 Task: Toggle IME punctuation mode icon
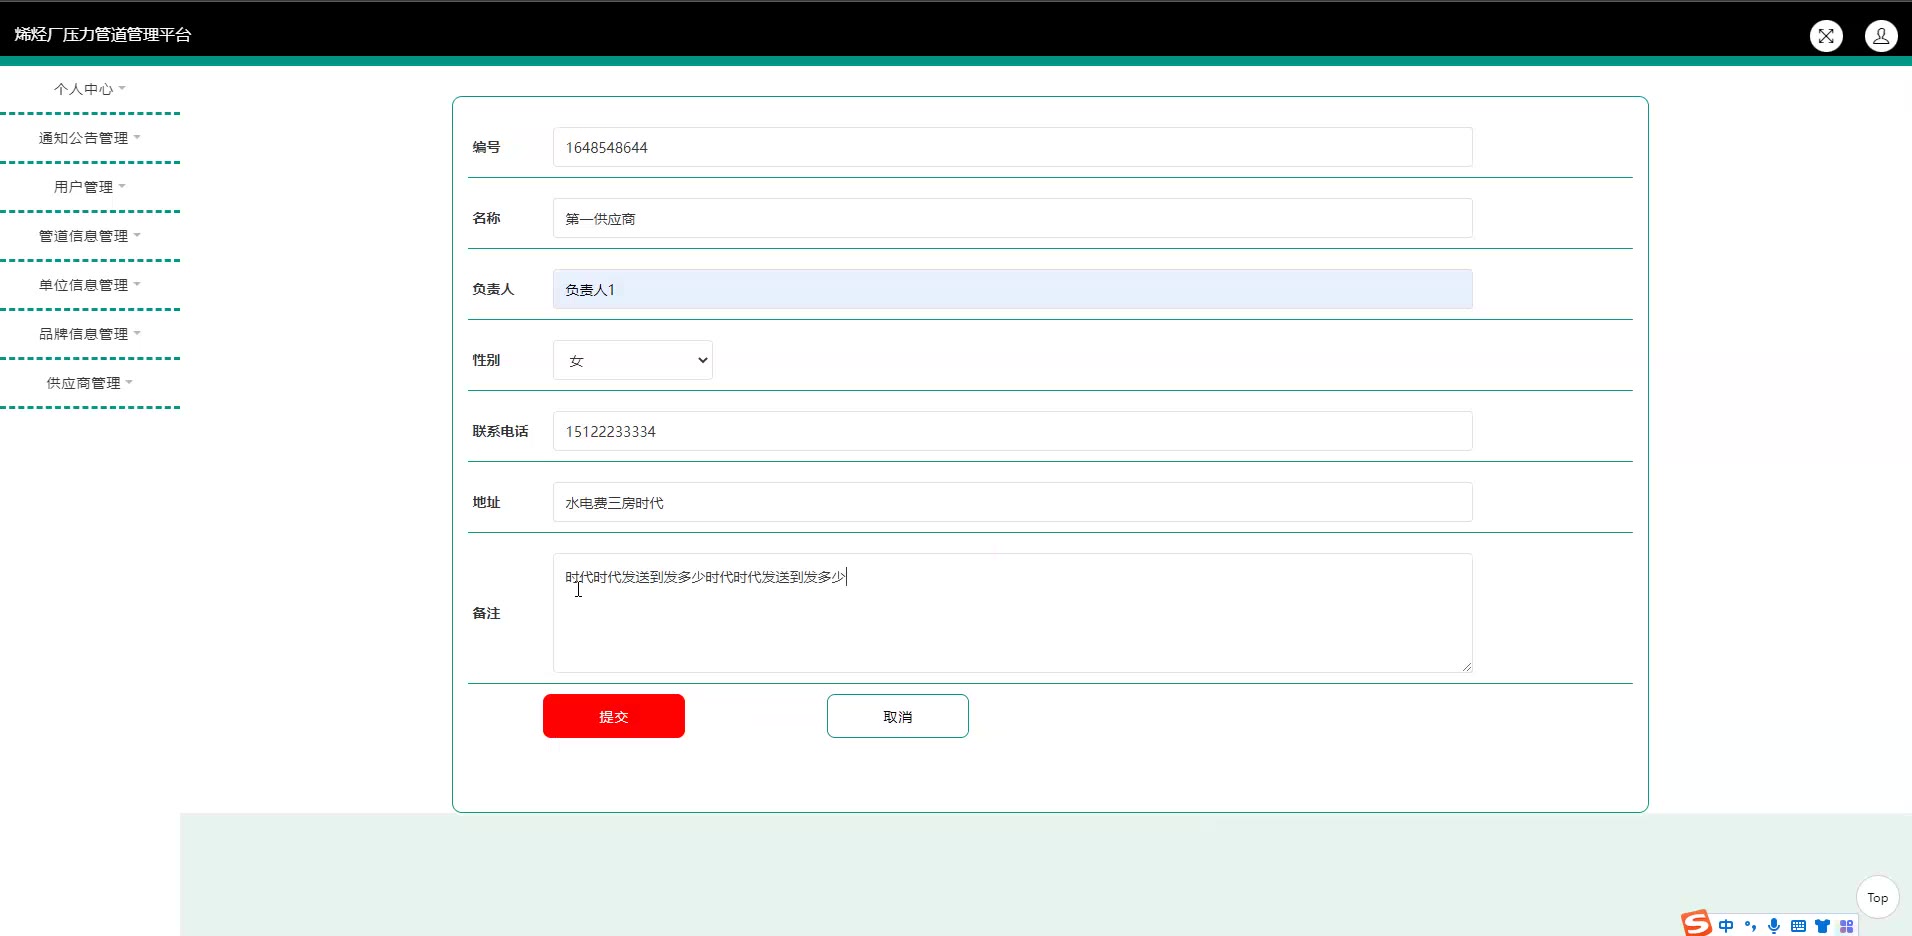1750,926
